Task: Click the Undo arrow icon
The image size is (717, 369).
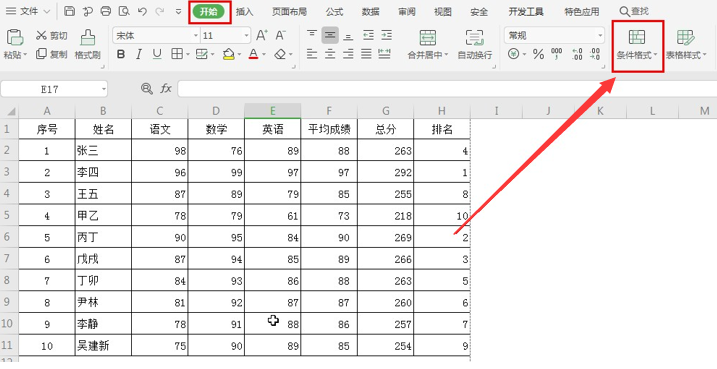Action: coord(142,11)
